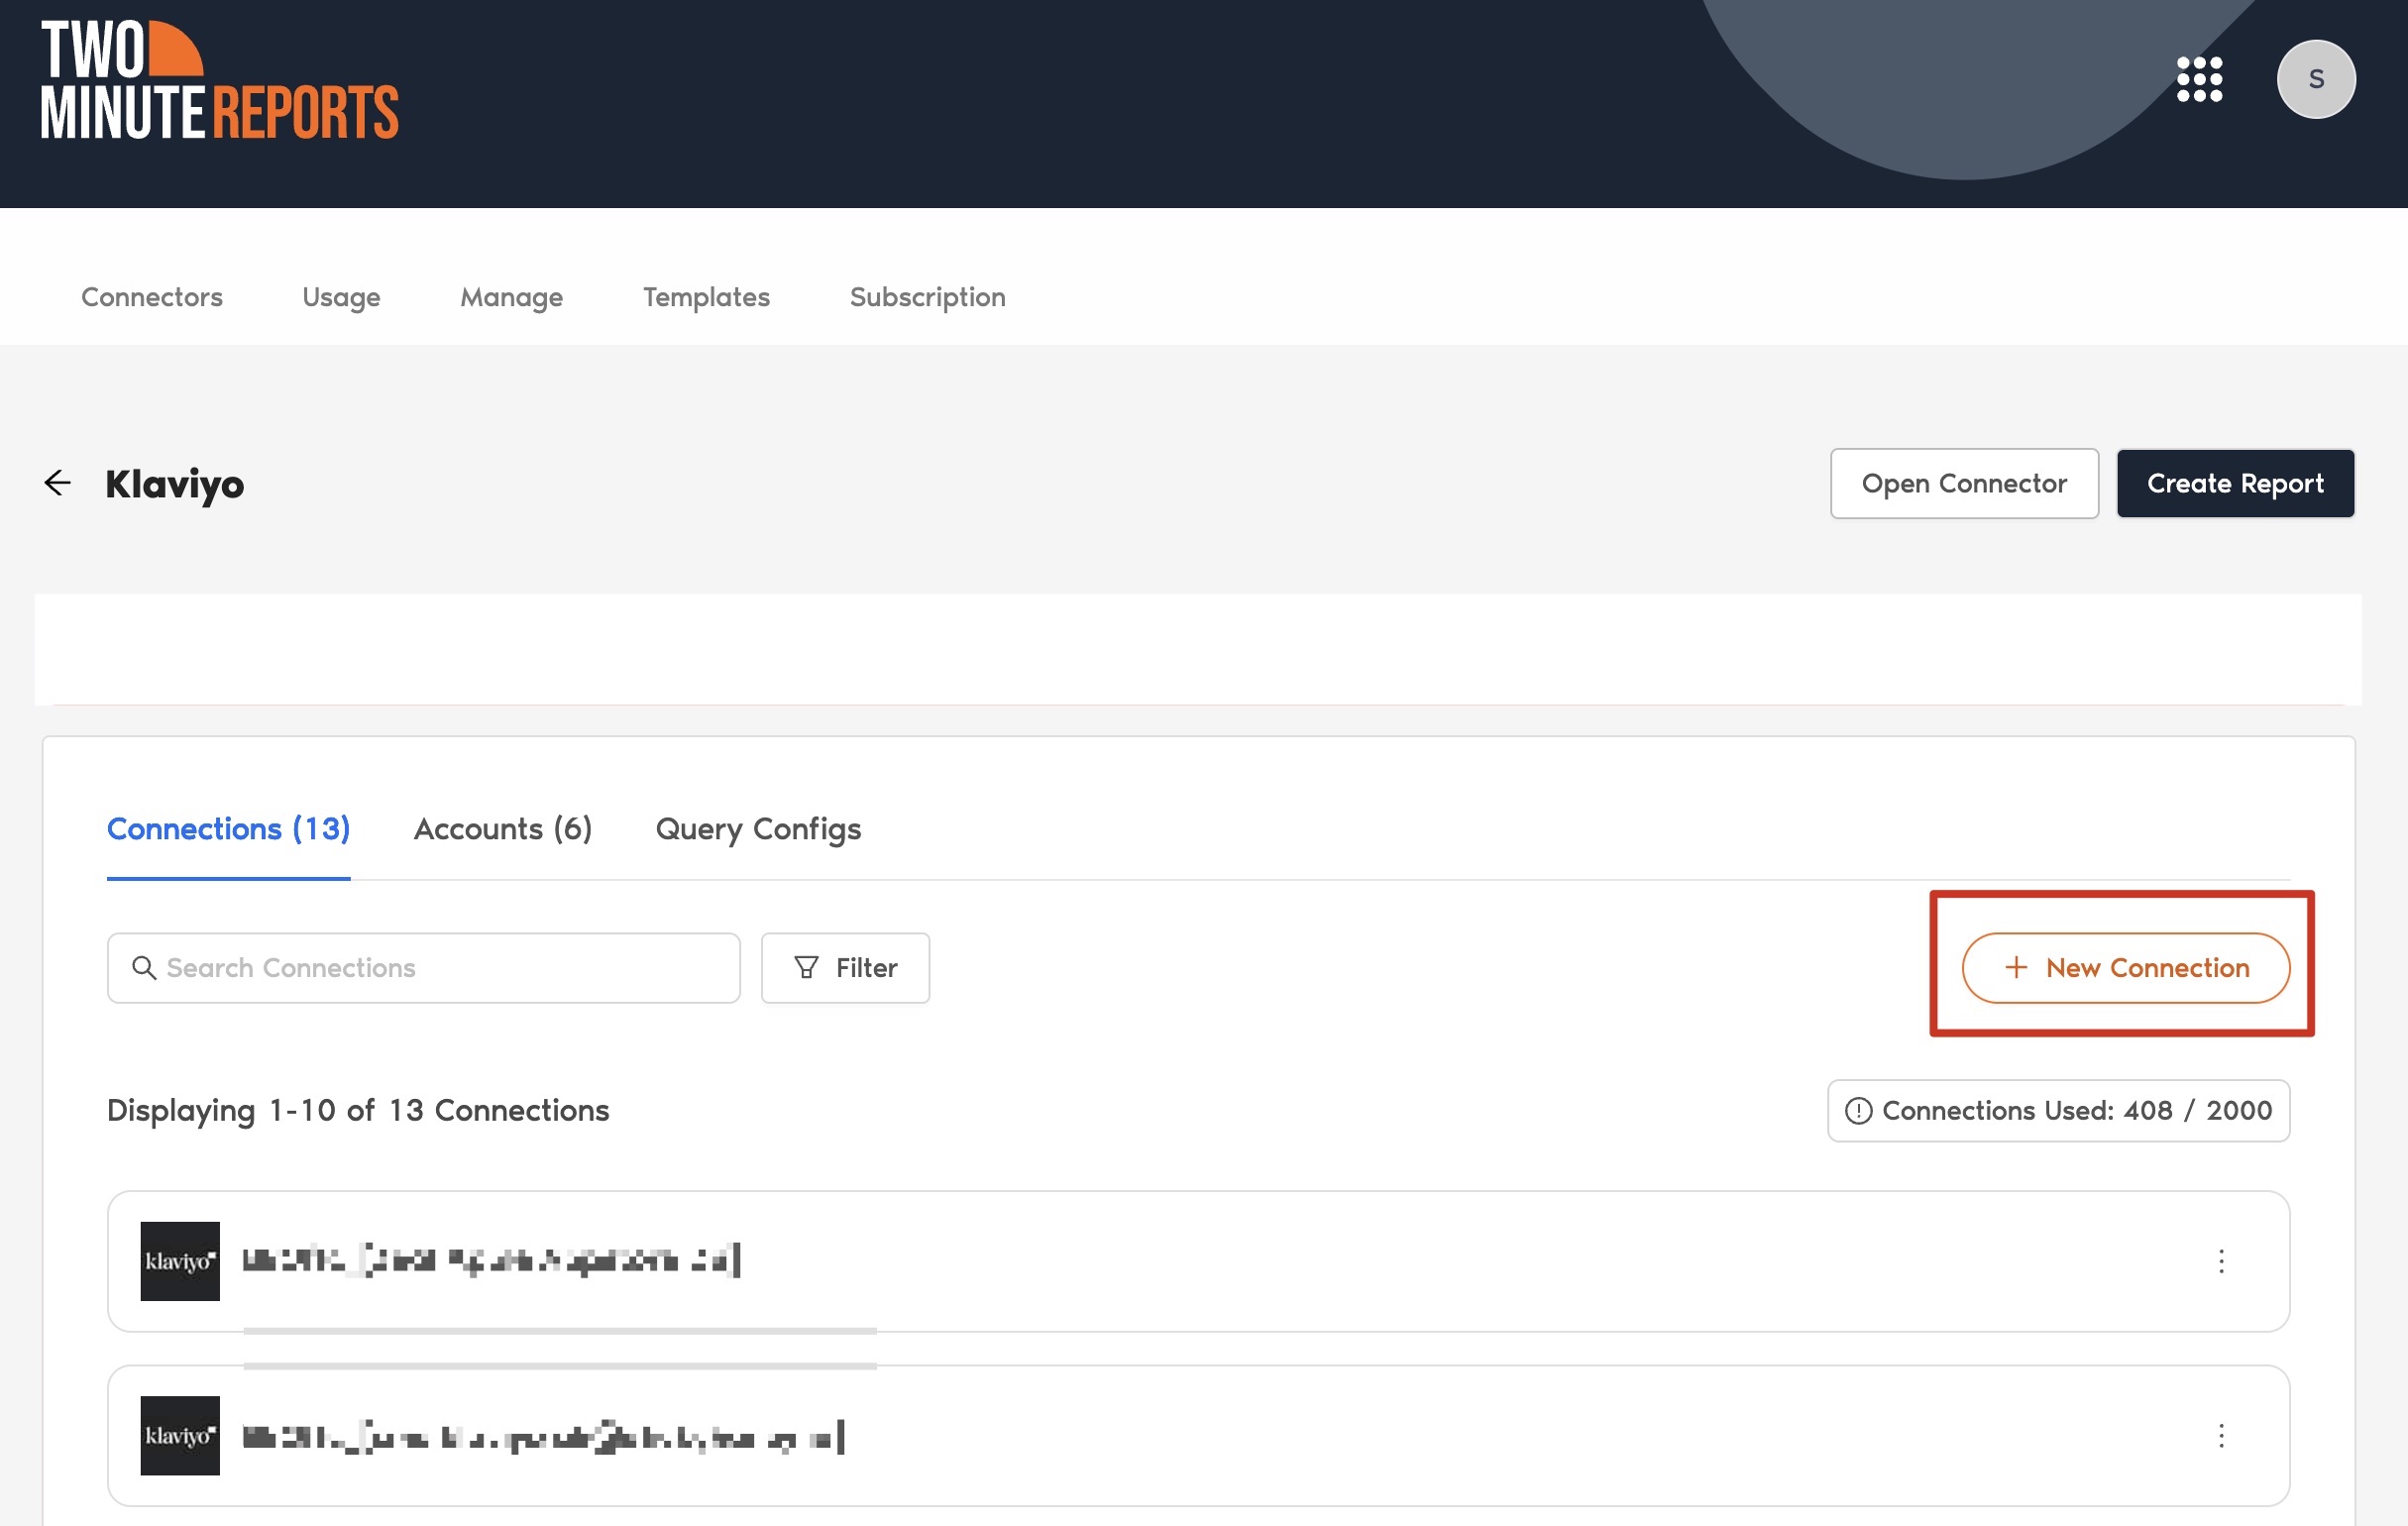Click the first connection's Klaviyo logo thumbnail
The height and width of the screenshot is (1526, 2408).
click(x=180, y=1261)
